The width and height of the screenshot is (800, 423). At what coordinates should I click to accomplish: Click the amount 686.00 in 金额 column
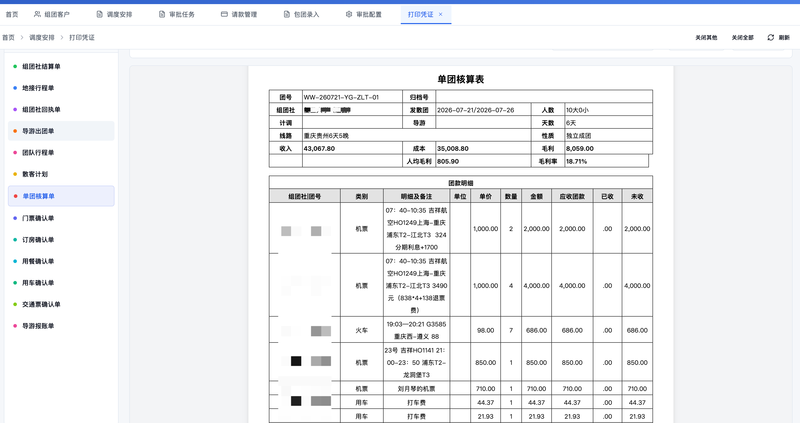(536, 330)
